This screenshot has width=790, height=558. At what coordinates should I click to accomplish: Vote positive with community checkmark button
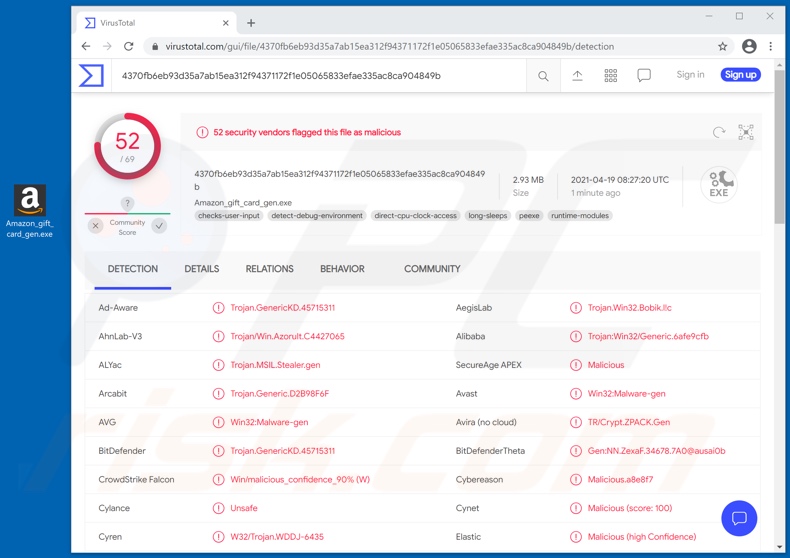coord(159,226)
